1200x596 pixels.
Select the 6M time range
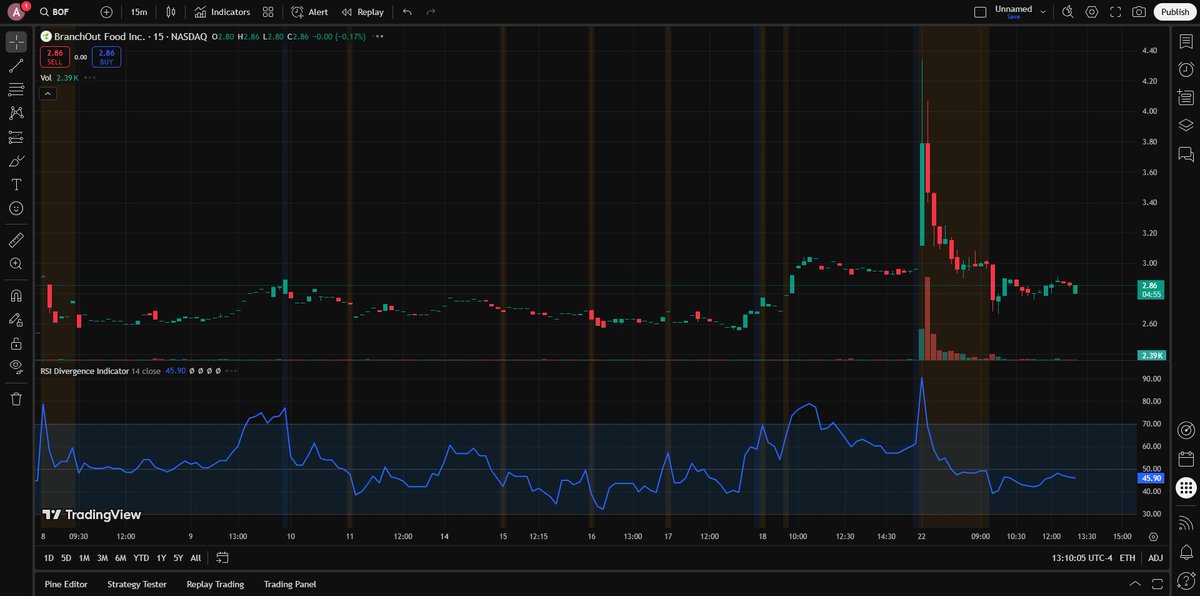pos(120,558)
